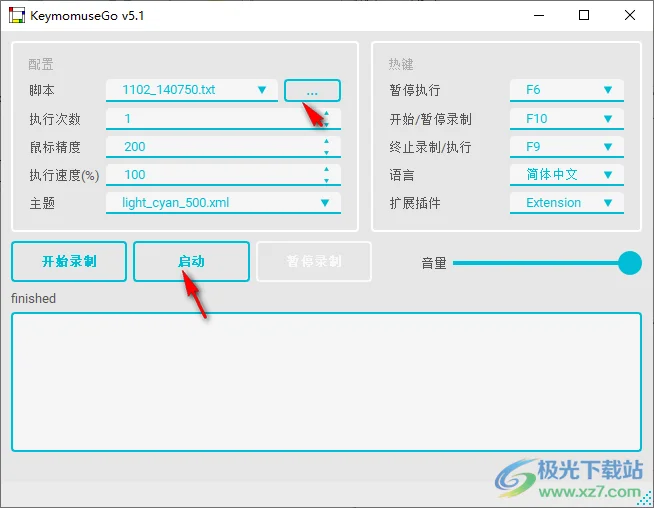Click inside the empty log output box
This screenshot has width=654, height=508.
[x=327, y=382]
